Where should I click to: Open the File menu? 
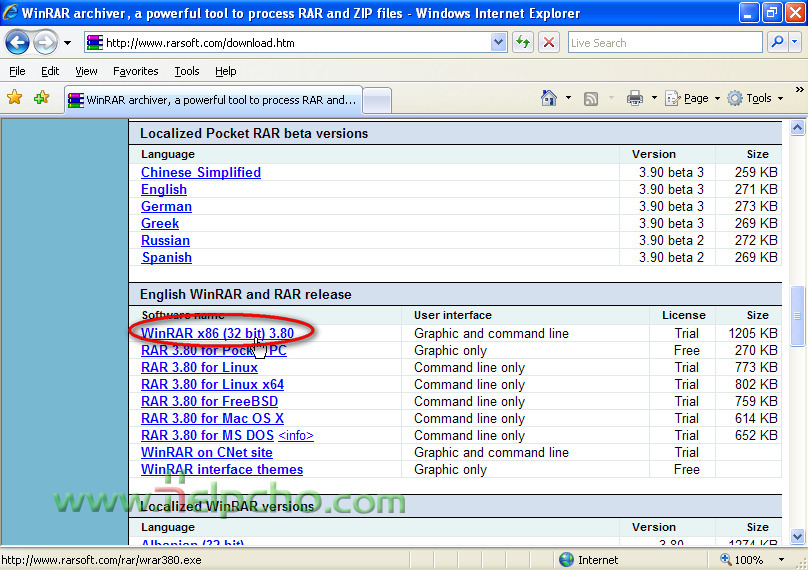click(17, 71)
